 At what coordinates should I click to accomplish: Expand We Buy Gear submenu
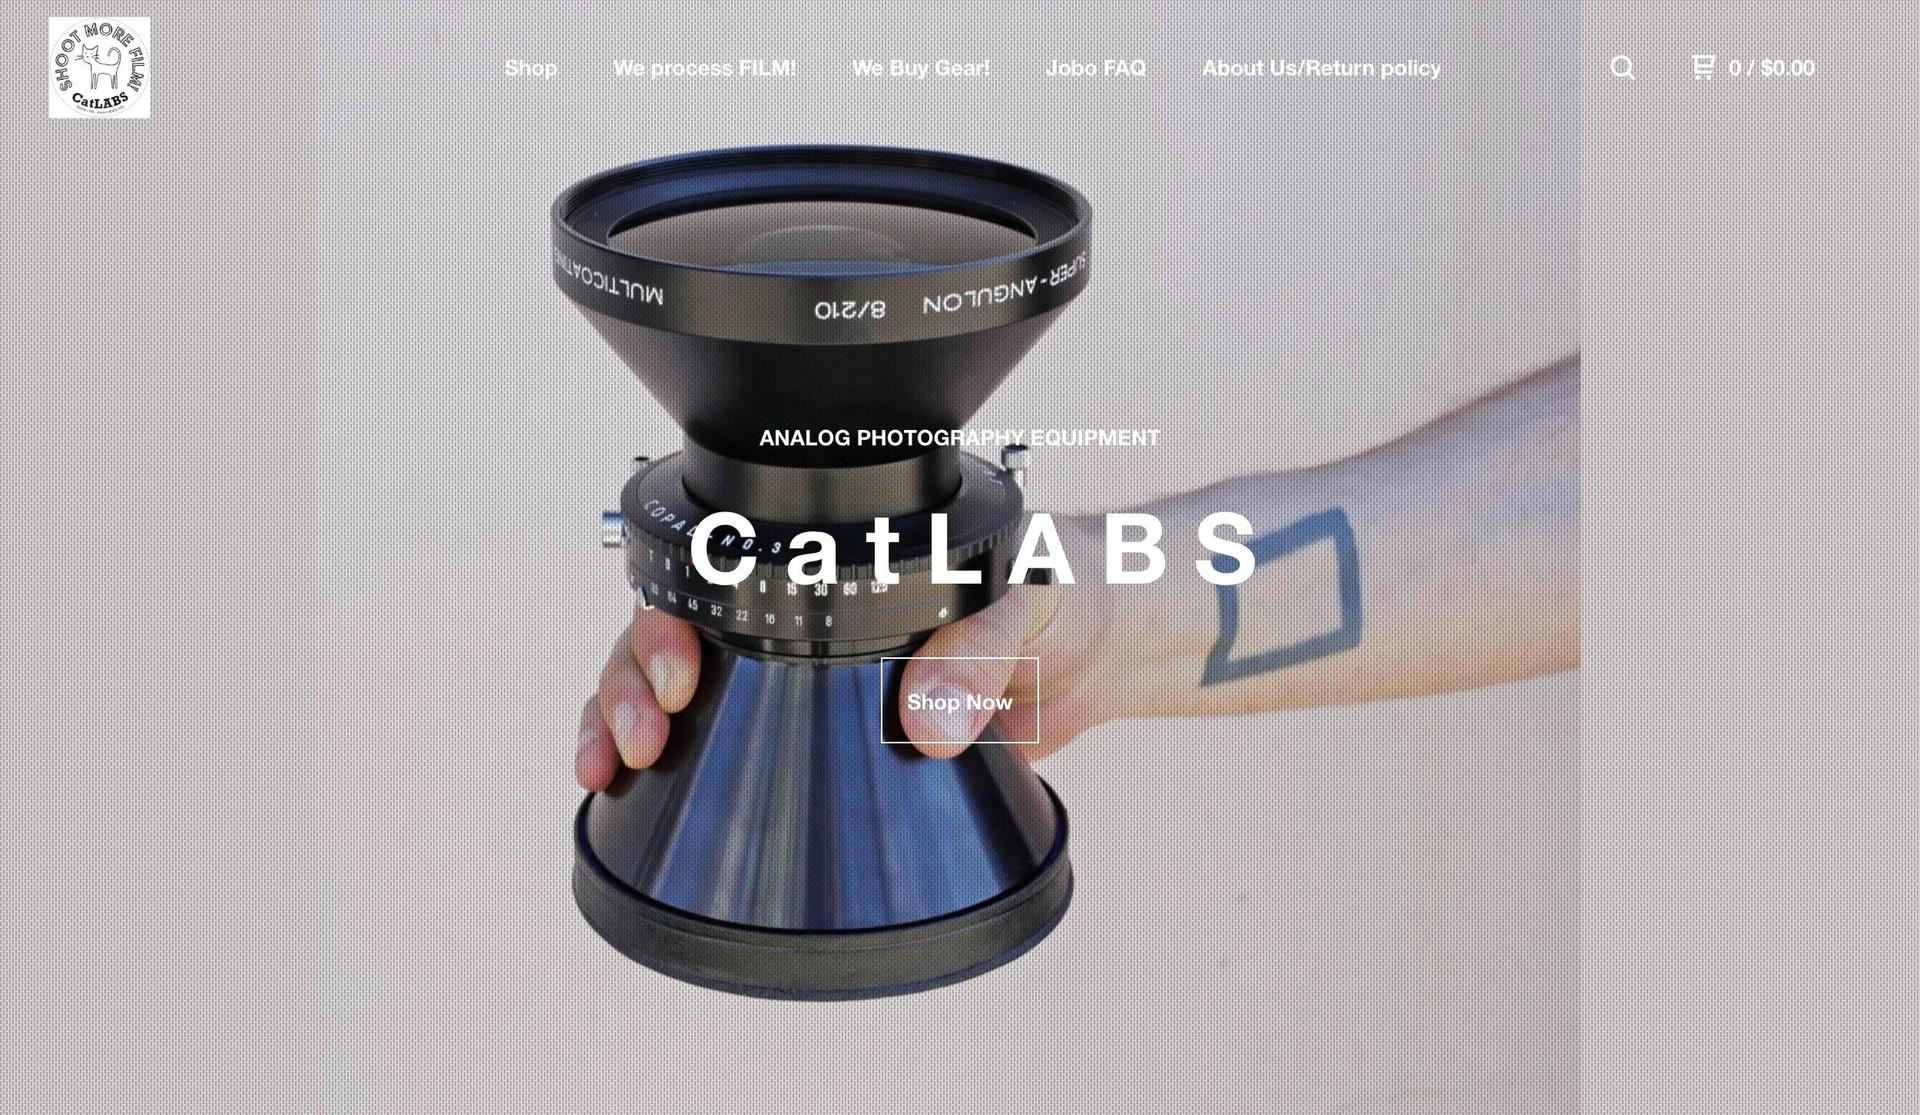pos(922,68)
